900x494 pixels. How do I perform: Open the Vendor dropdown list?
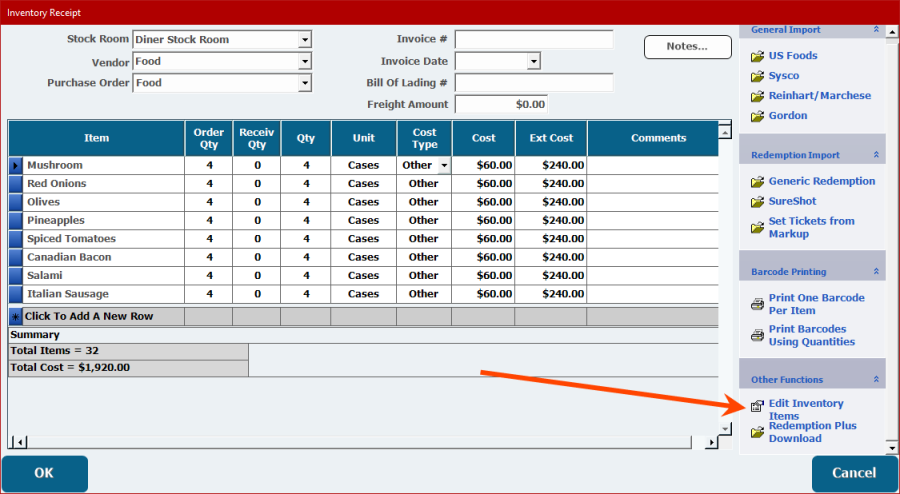(x=304, y=62)
